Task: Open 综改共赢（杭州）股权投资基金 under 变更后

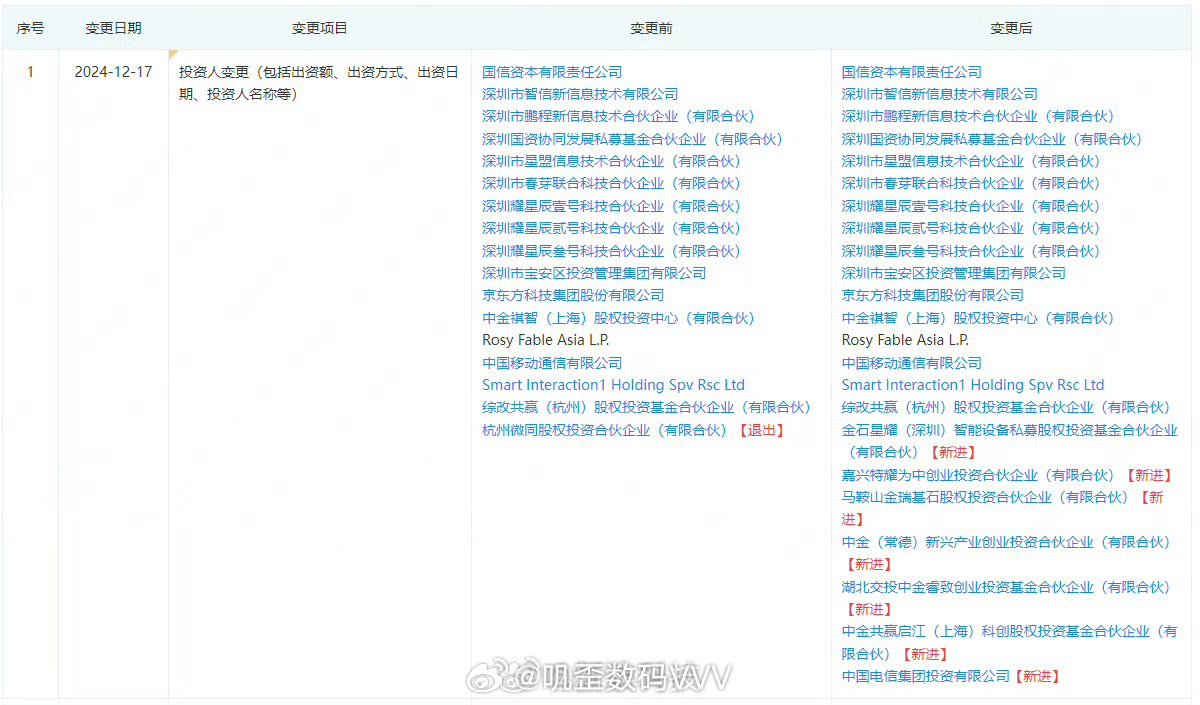Action: [x=1006, y=407]
